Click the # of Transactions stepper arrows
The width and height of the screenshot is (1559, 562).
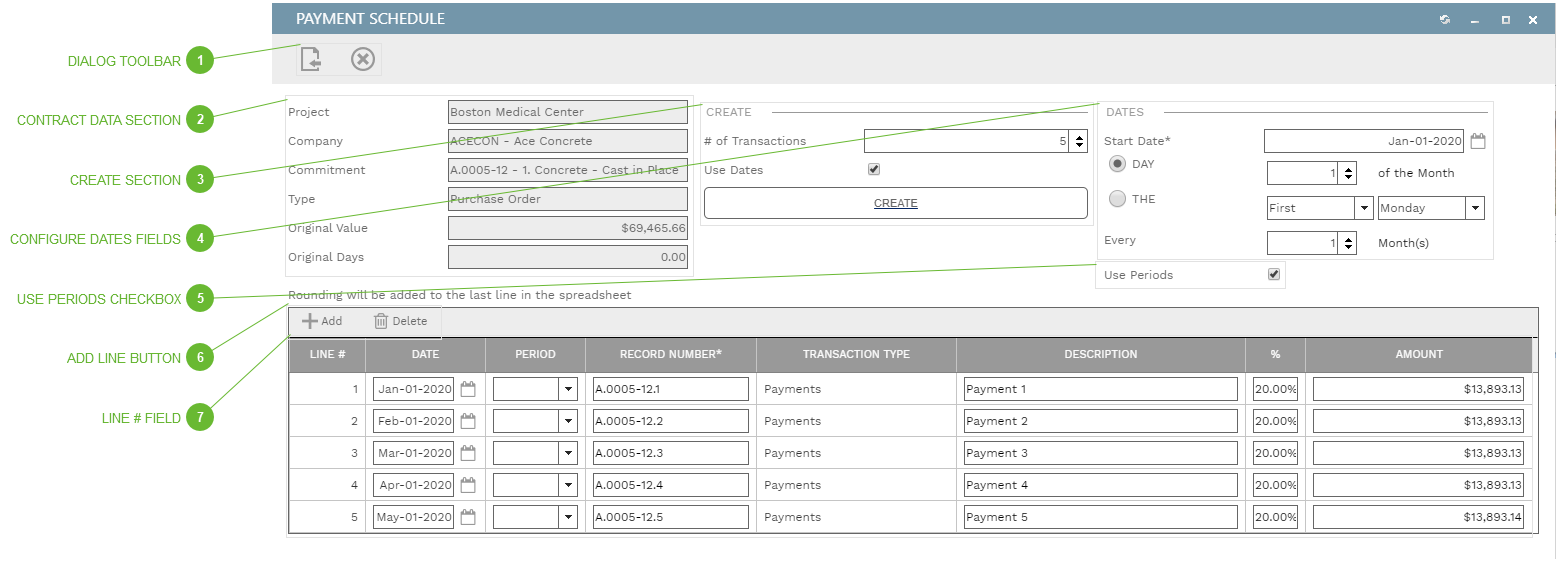click(1078, 141)
